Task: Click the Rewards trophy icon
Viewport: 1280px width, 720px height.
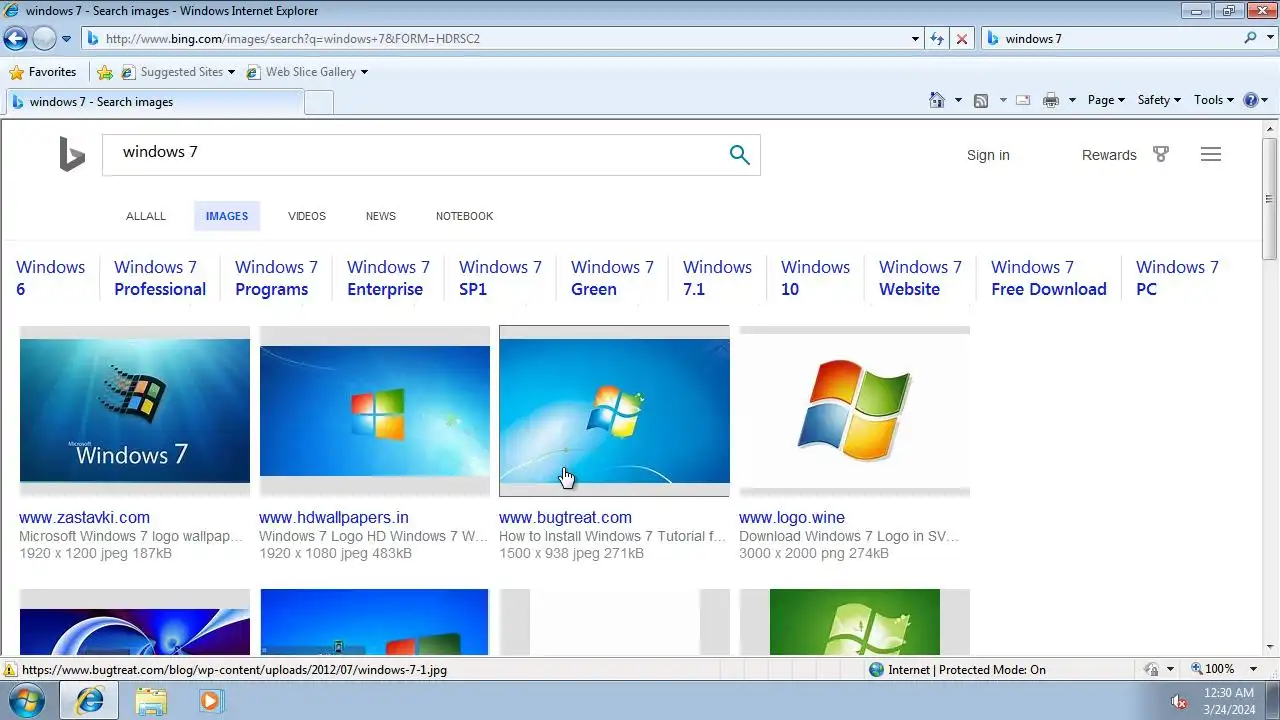Action: tap(1161, 154)
